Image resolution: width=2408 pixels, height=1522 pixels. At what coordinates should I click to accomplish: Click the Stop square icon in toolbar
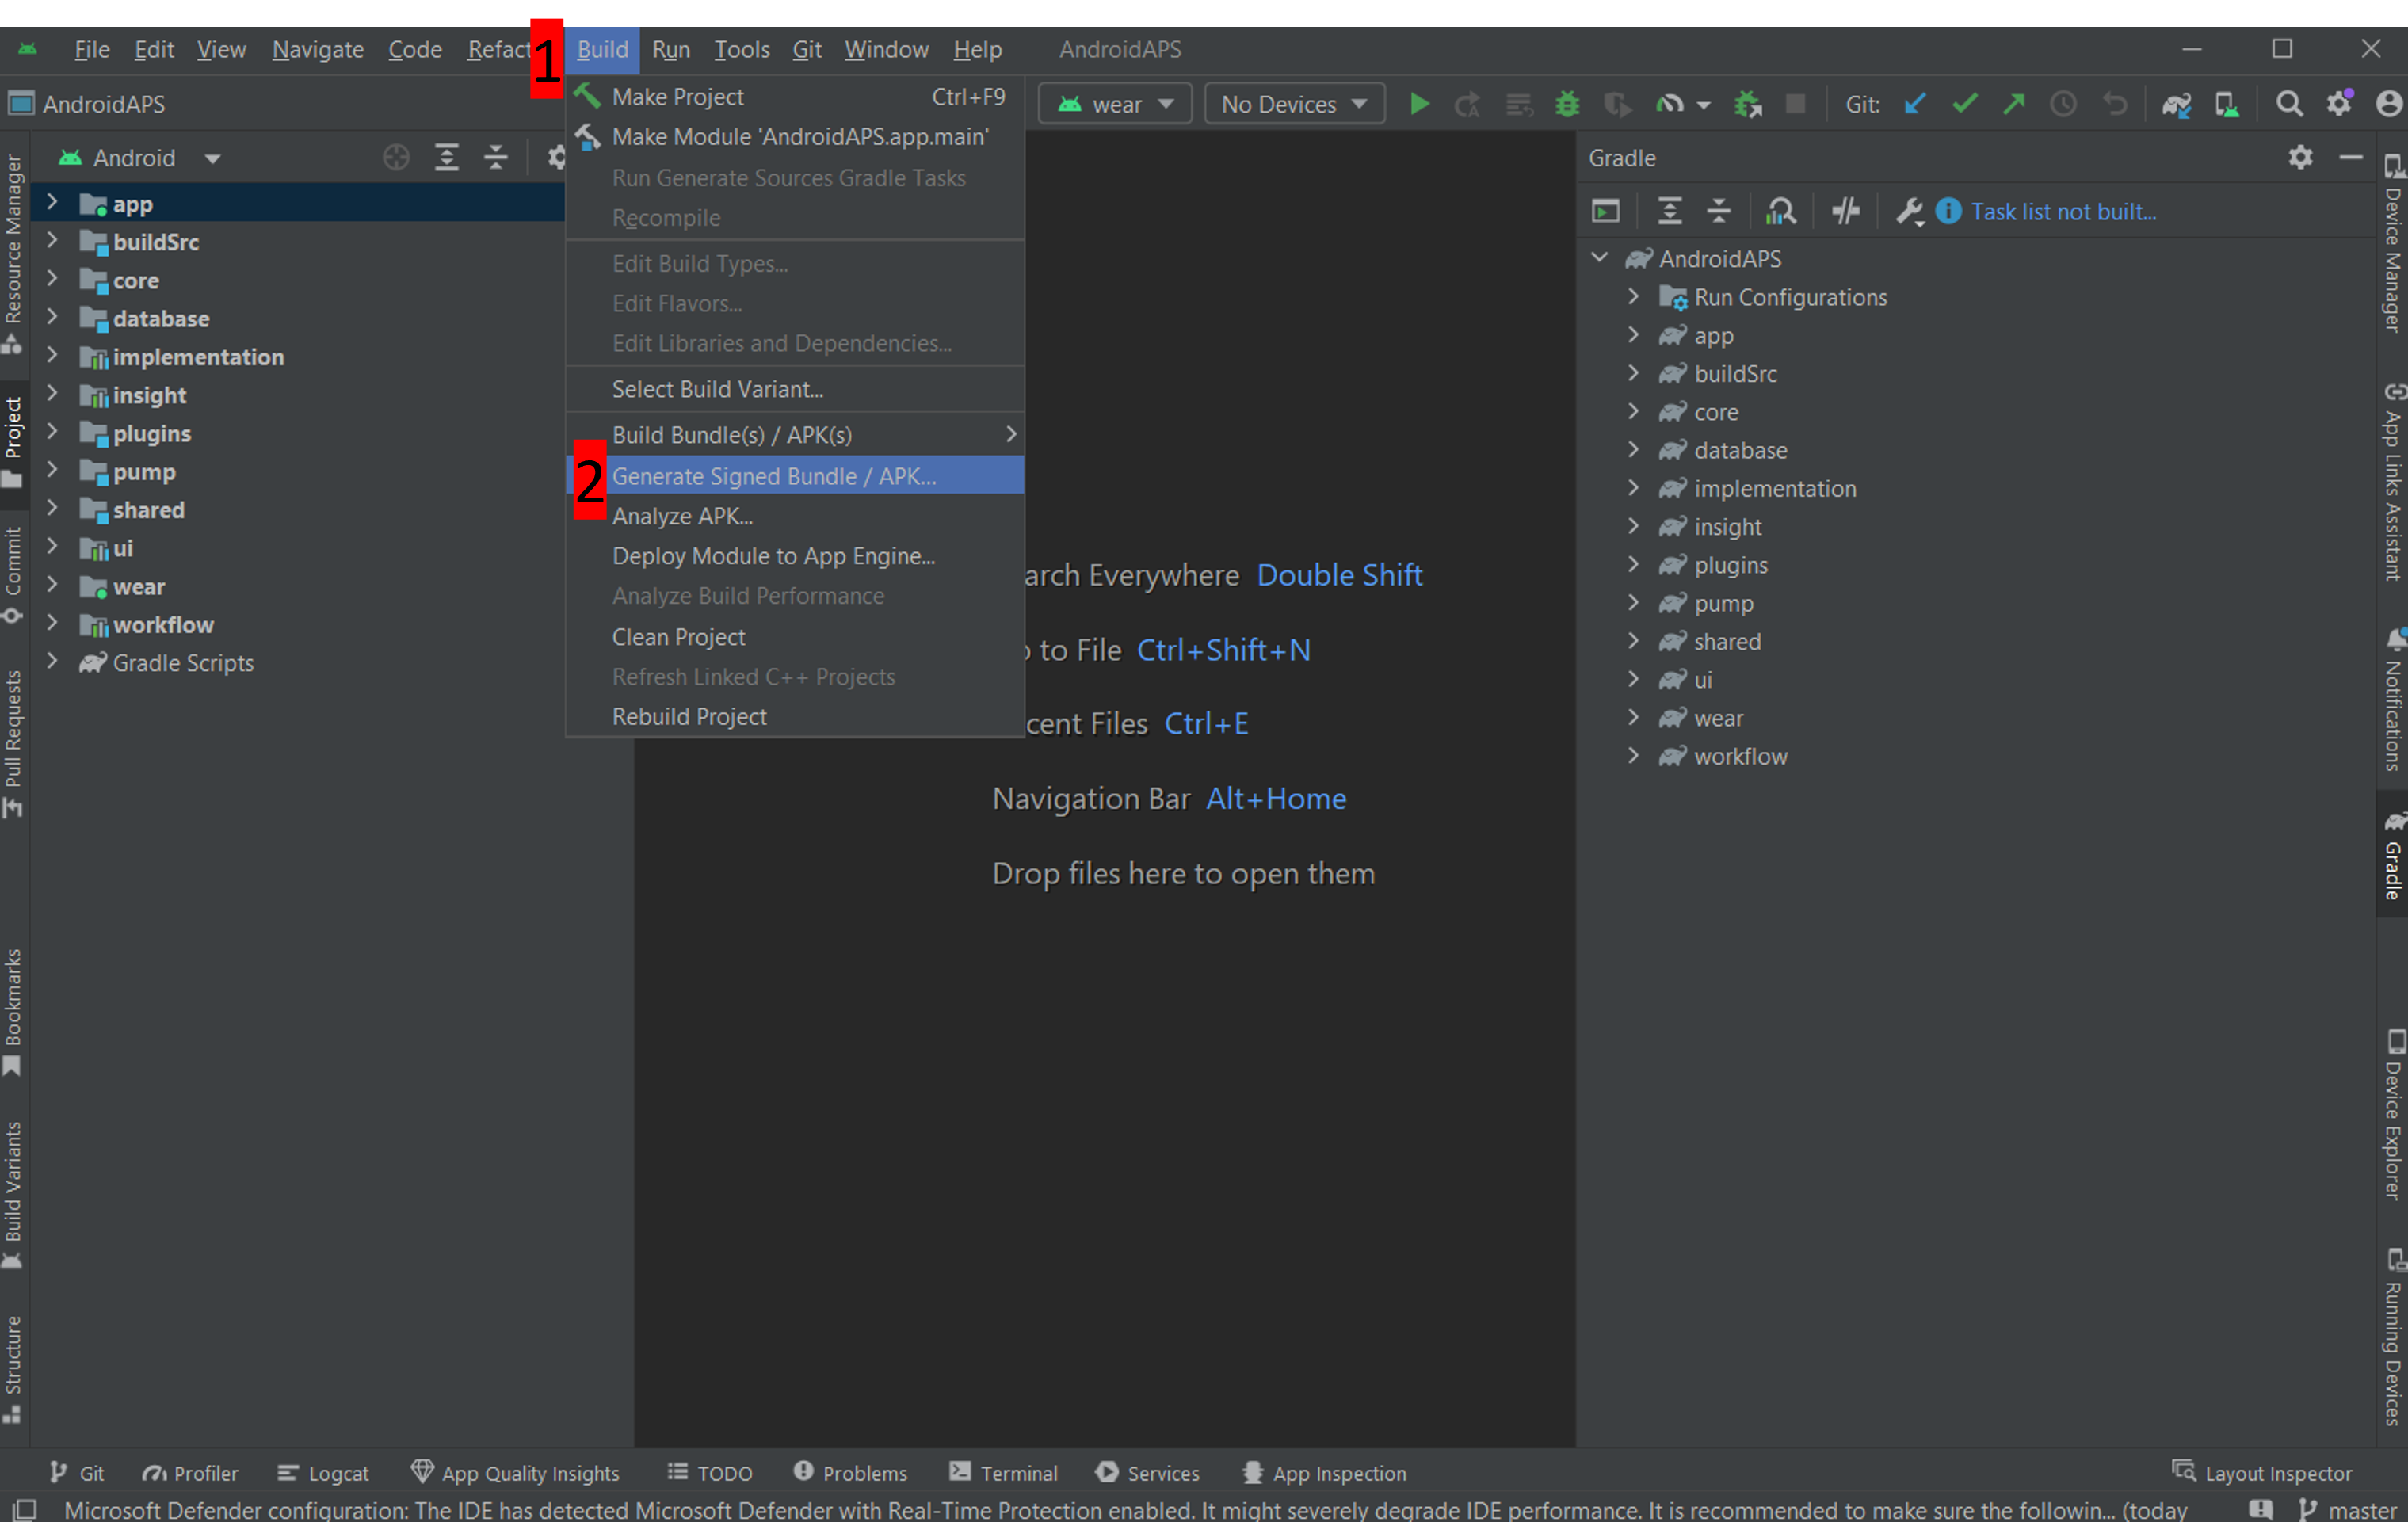1796,104
